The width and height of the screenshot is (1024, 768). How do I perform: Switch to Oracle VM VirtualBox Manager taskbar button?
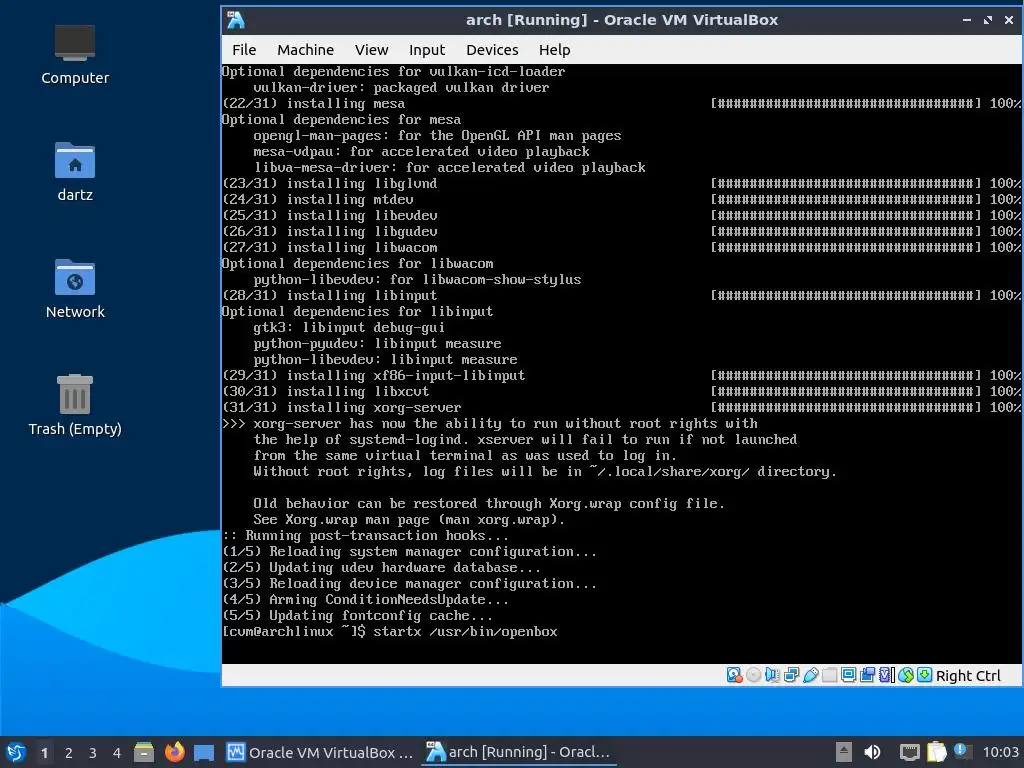[320, 752]
